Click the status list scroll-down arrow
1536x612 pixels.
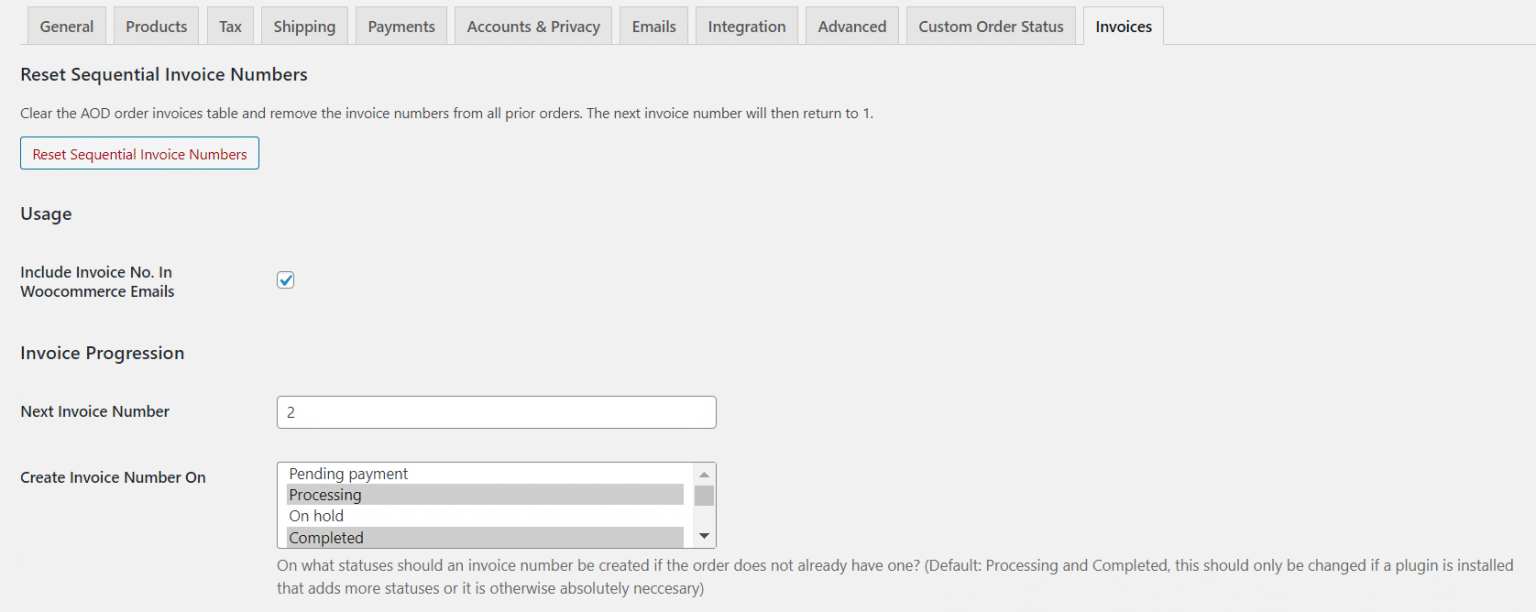tap(705, 537)
